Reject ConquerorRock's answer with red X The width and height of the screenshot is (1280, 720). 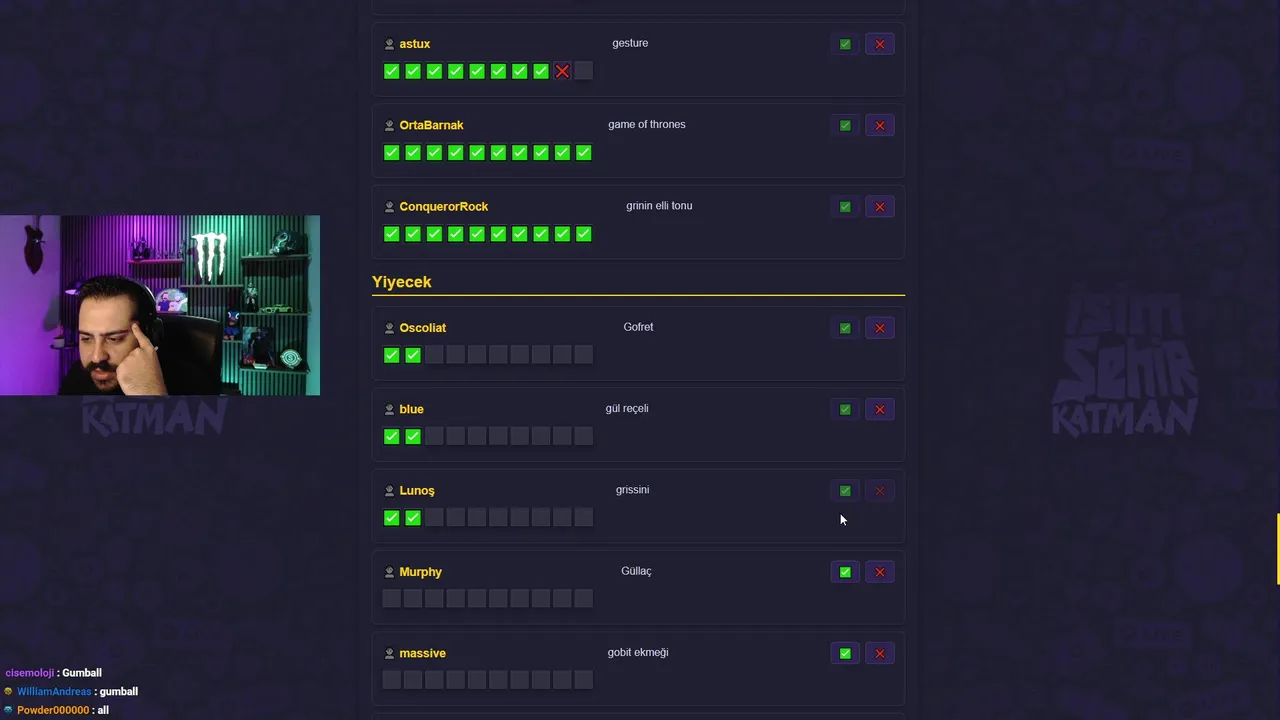tap(880, 207)
